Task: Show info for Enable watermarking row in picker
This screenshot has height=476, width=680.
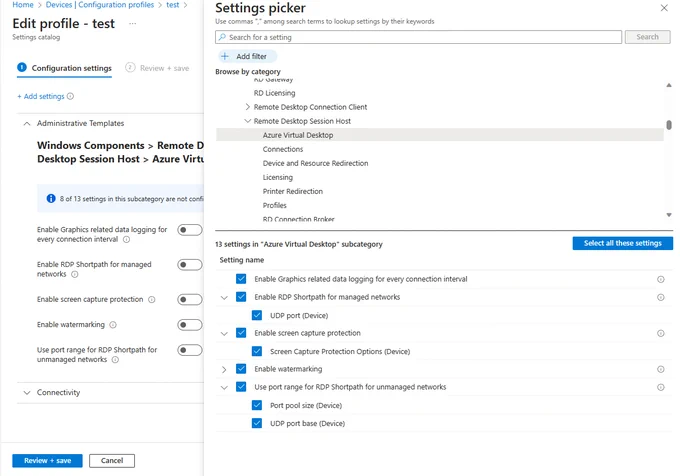Action: click(660, 369)
